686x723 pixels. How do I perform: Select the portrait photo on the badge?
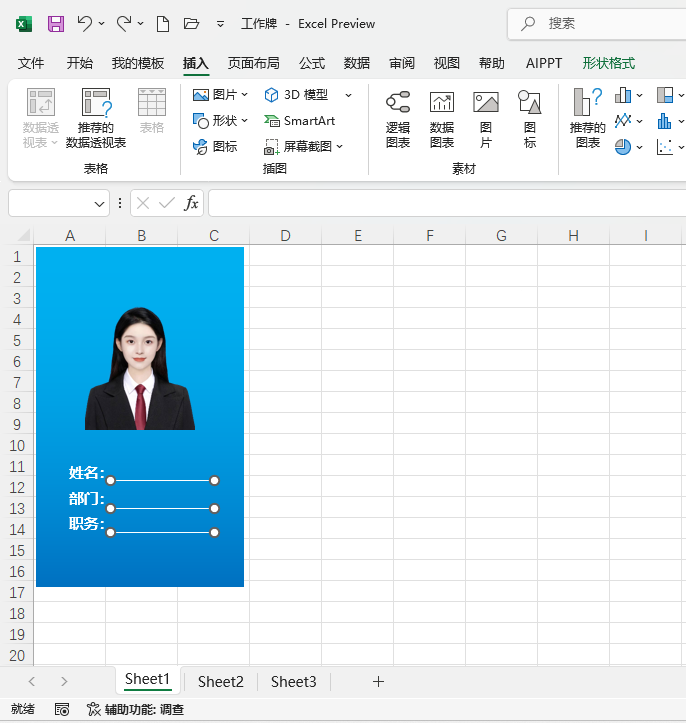(x=140, y=369)
